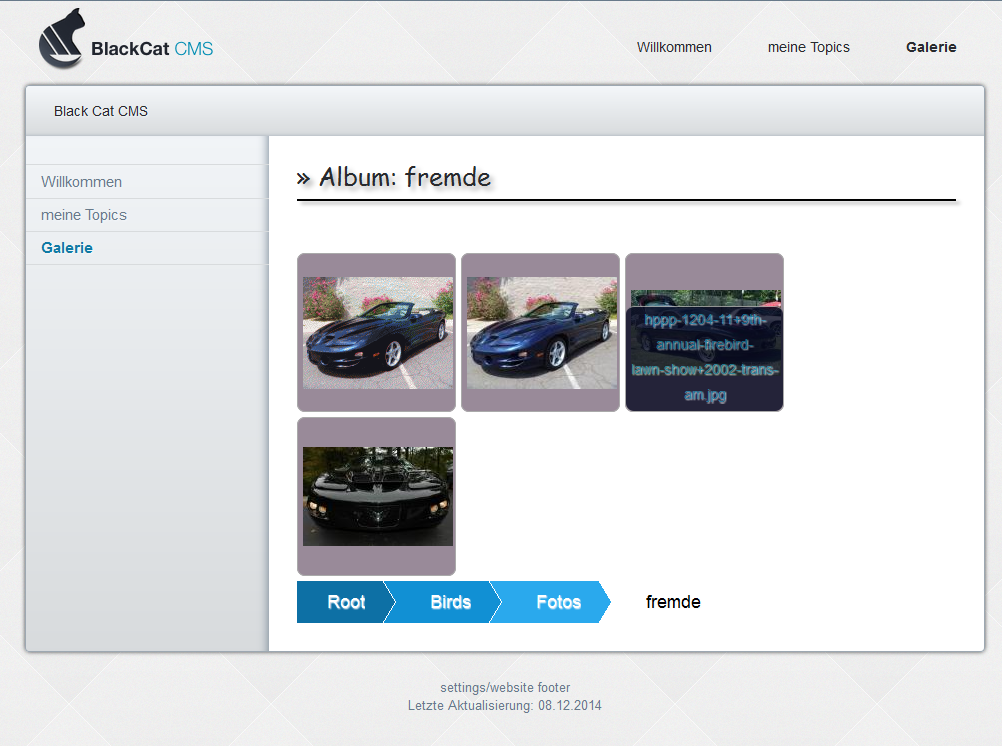Navigate to Root in the breadcrumb
Image resolution: width=1002 pixels, height=746 pixels.
(x=345, y=602)
